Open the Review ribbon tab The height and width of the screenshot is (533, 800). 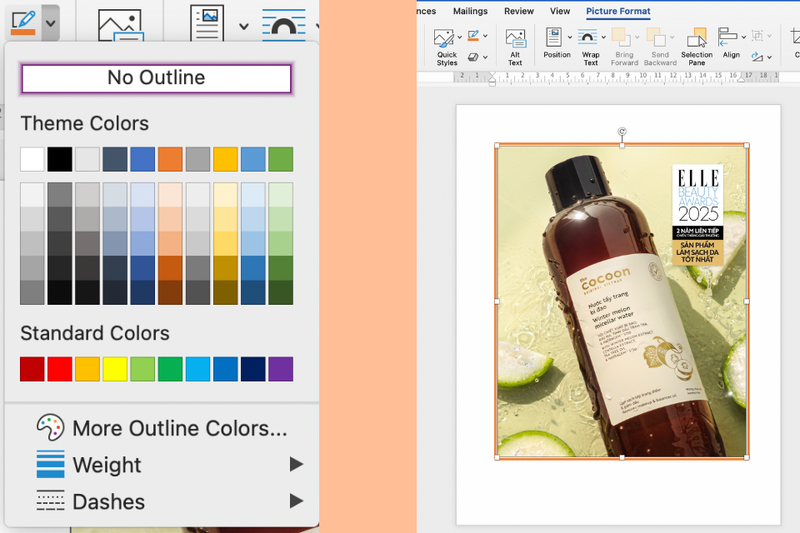[519, 11]
